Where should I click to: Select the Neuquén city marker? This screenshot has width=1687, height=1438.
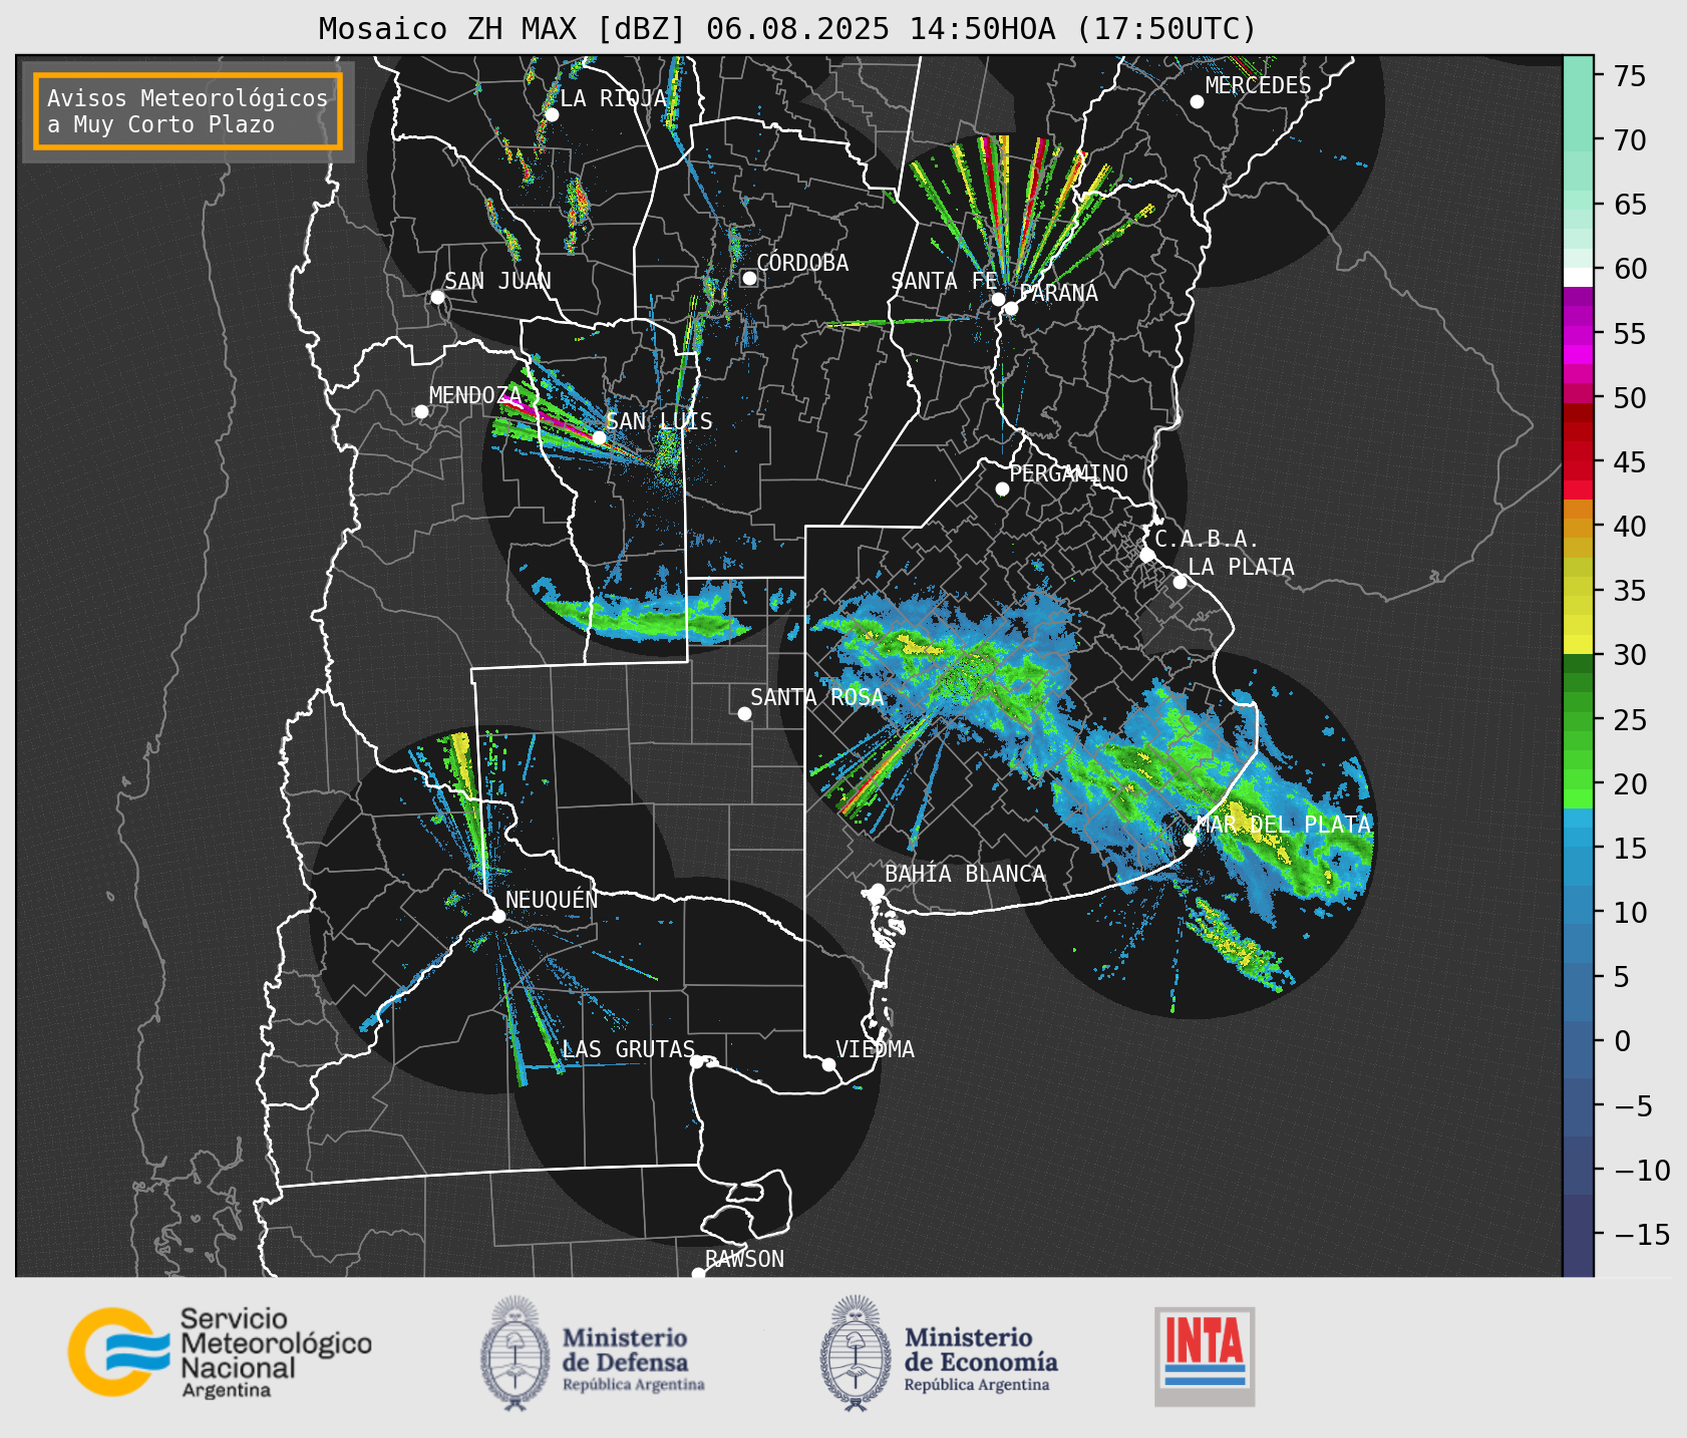pos(498,916)
